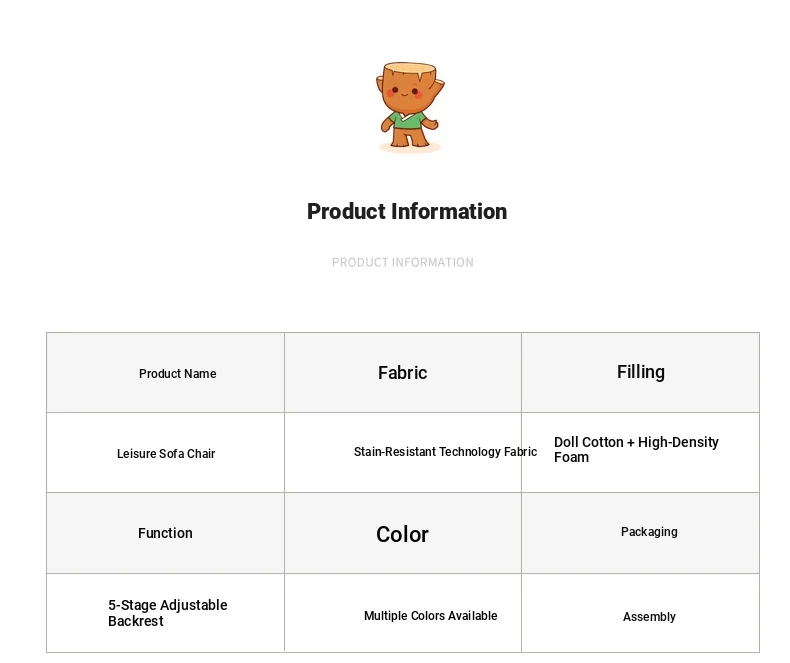Screen dimensions: 790x663
Task: Click the bold Product Information heading
Action: (x=406, y=211)
